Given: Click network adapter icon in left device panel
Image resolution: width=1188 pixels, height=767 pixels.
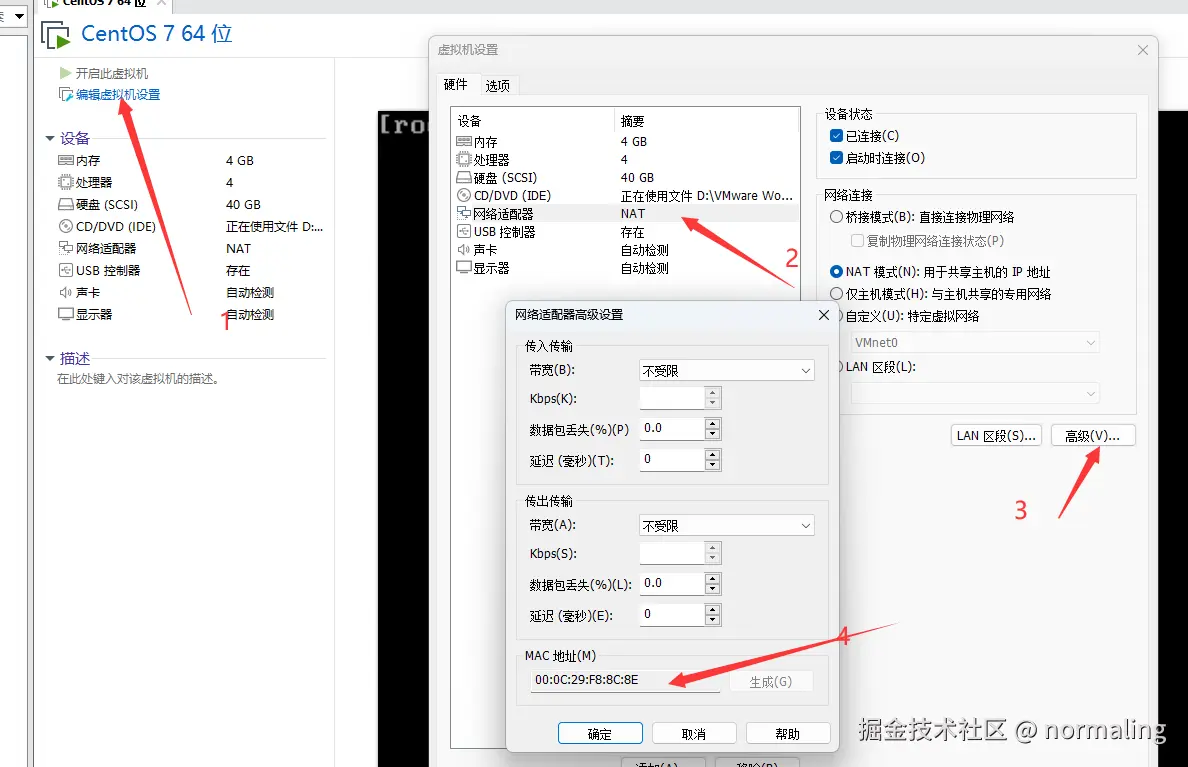Looking at the screenshot, I should coord(66,249).
